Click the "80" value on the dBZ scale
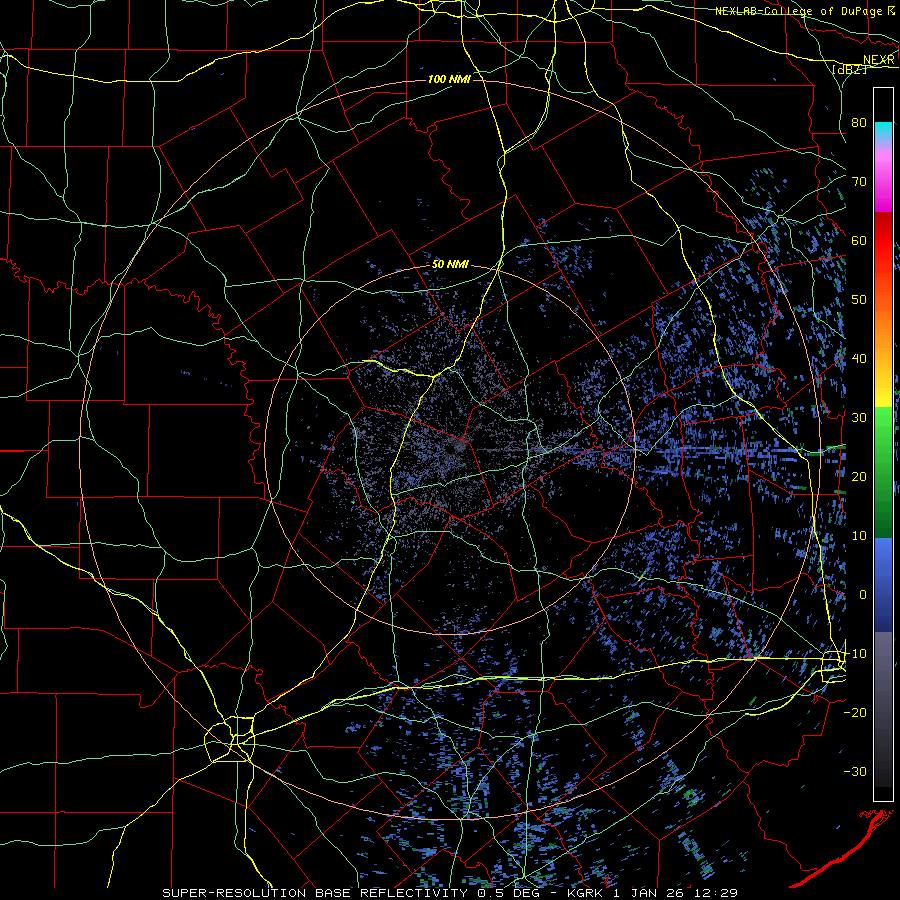Image resolution: width=900 pixels, height=900 pixels. tap(859, 122)
